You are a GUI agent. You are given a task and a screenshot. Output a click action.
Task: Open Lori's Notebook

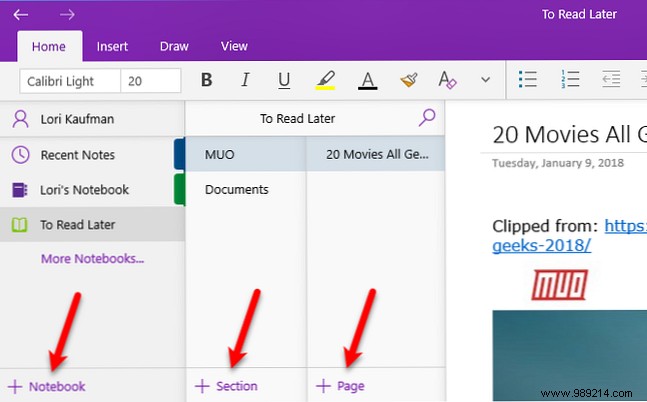pos(87,190)
